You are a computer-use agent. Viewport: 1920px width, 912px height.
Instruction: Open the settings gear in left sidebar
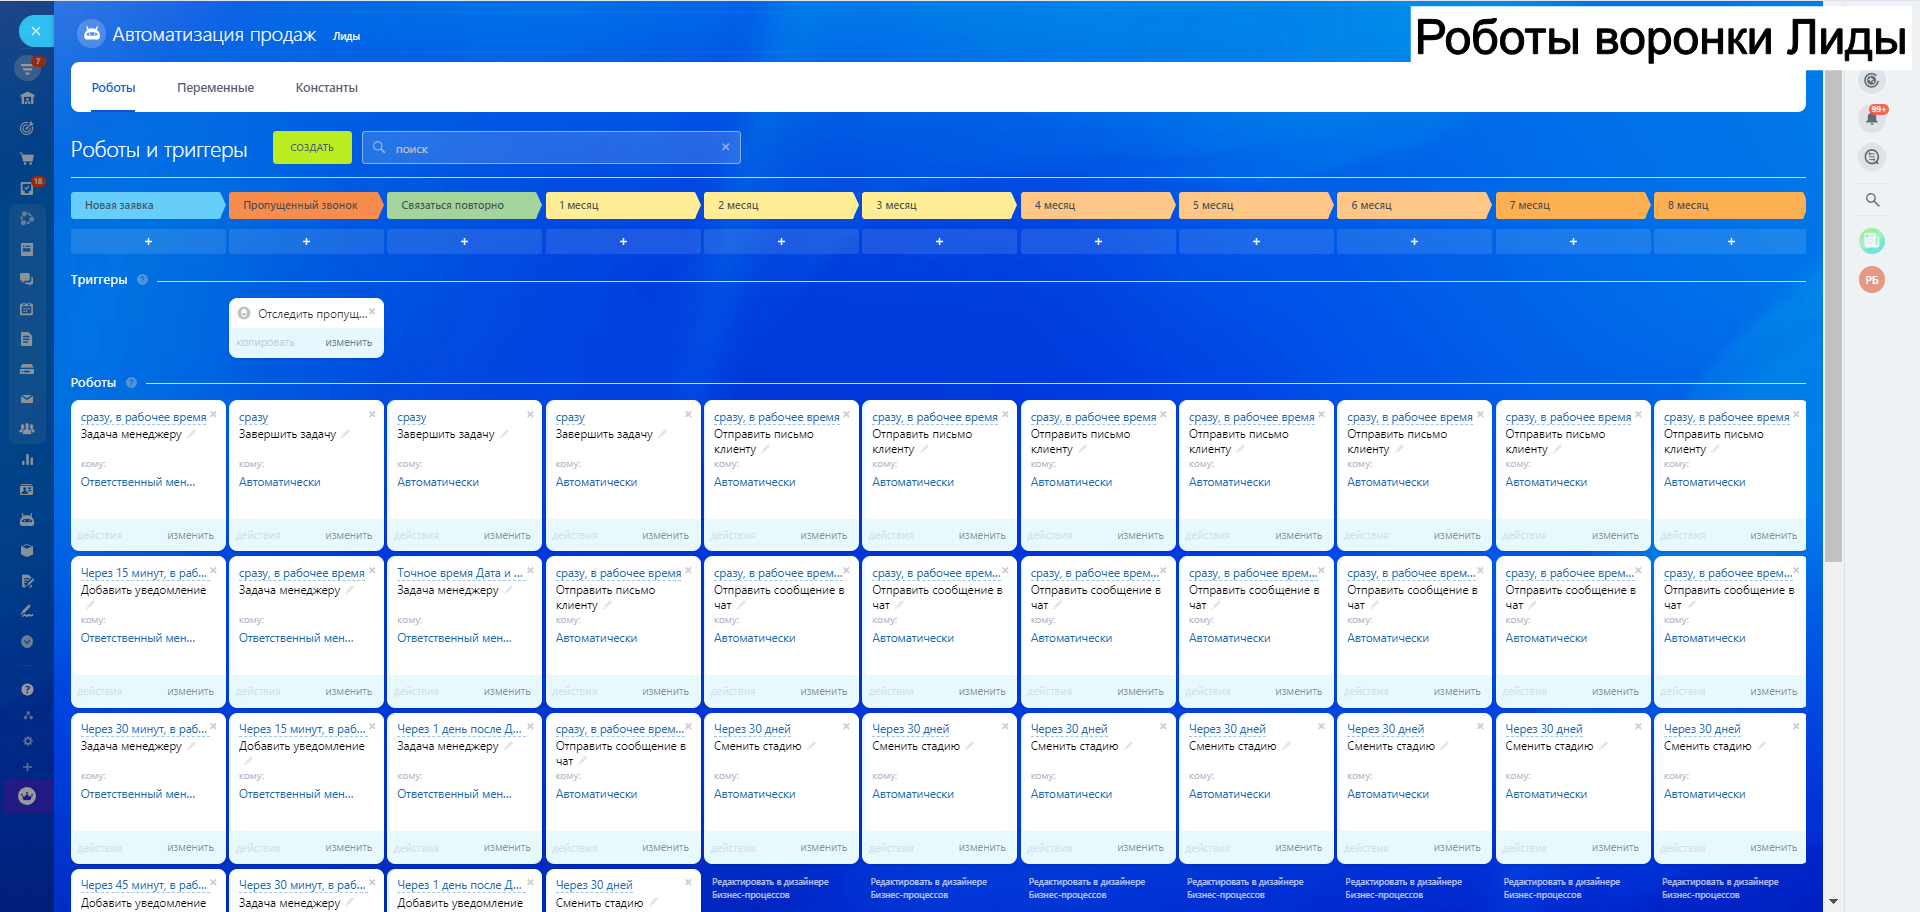pyautogui.click(x=27, y=741)
